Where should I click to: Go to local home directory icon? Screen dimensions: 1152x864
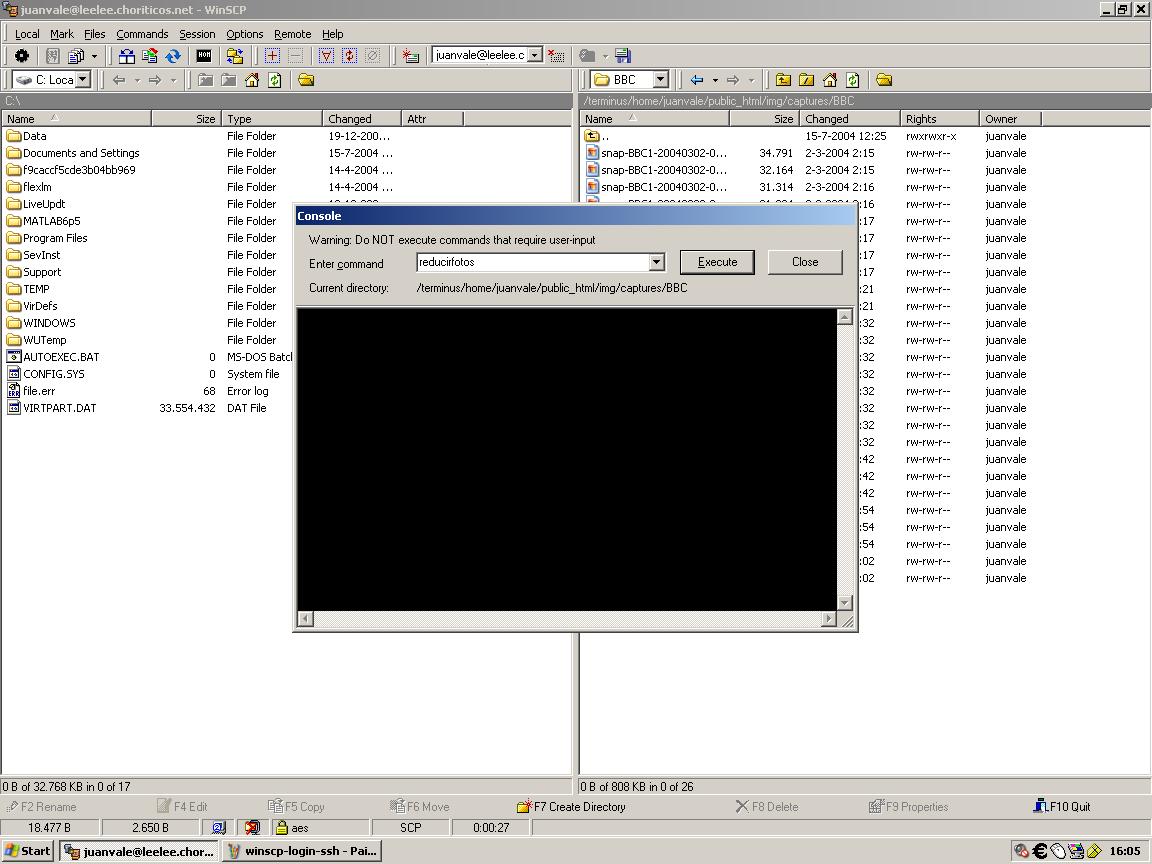tap(252, 80)
